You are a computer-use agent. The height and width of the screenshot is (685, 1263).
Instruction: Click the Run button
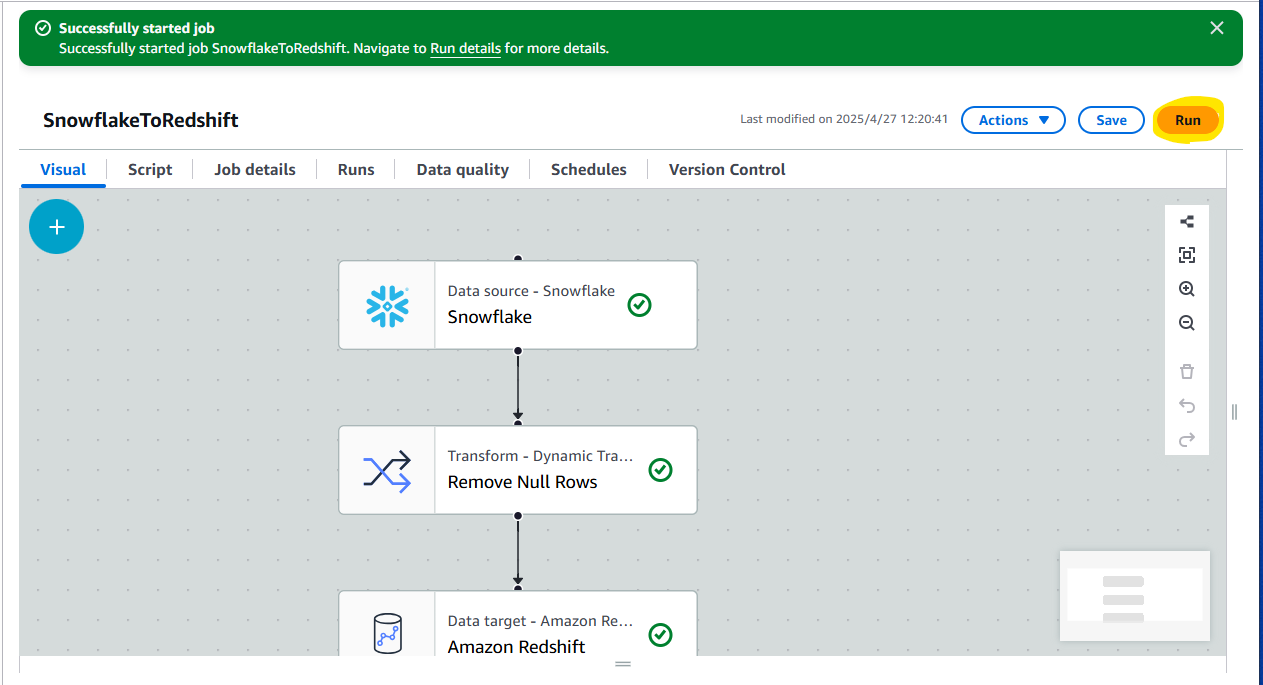click(1188, 120)
